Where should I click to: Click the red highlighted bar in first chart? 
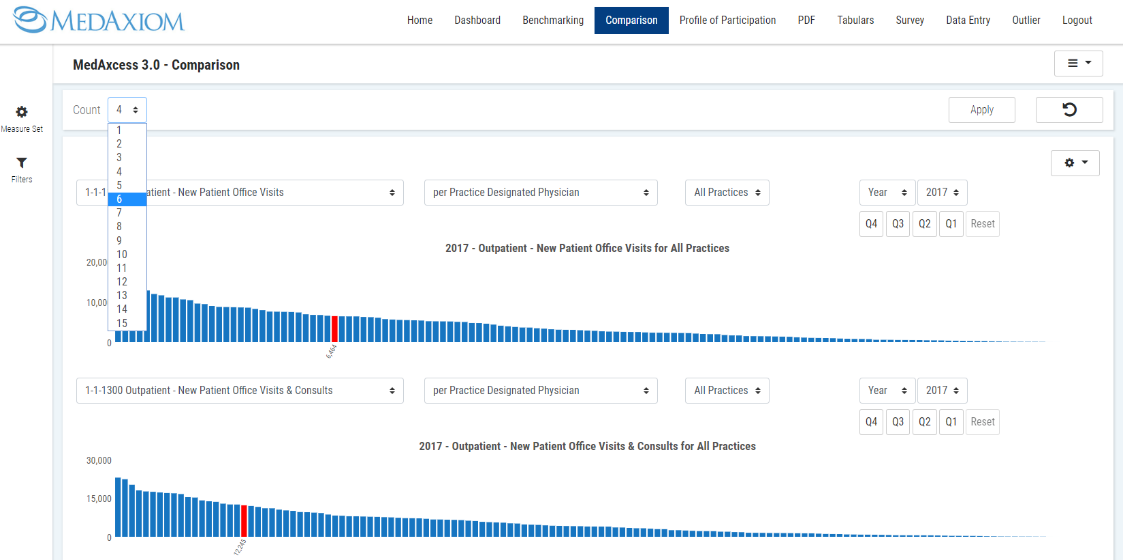(334, 329)
